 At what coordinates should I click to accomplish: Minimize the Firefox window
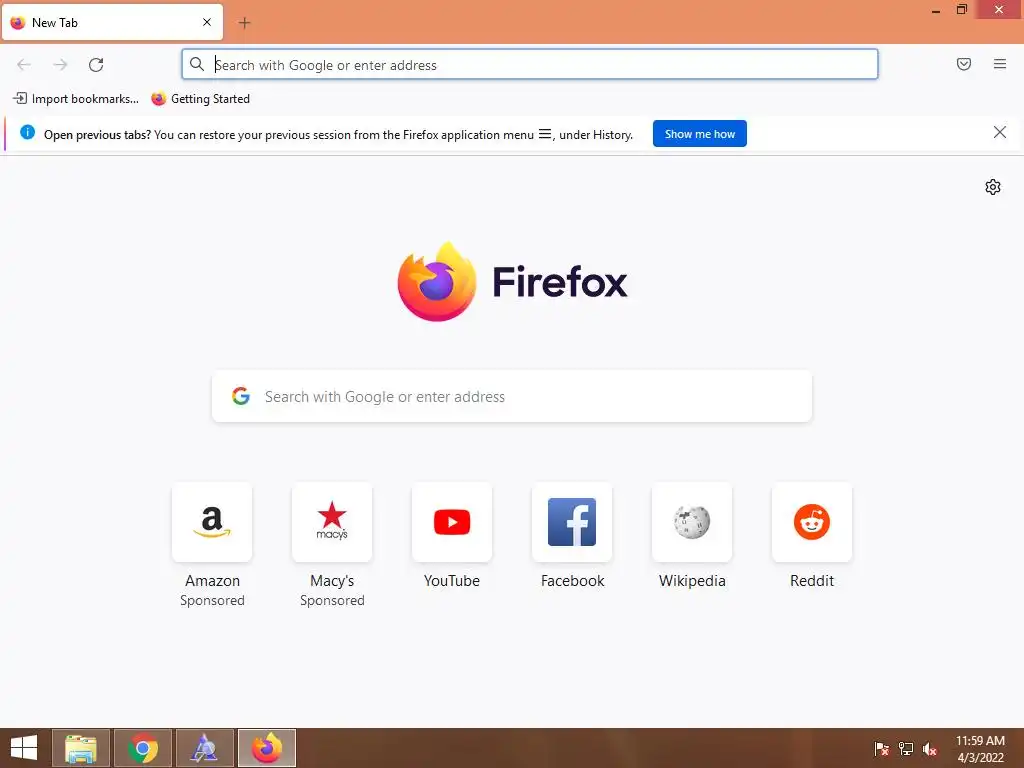click(x=936, y=10)
